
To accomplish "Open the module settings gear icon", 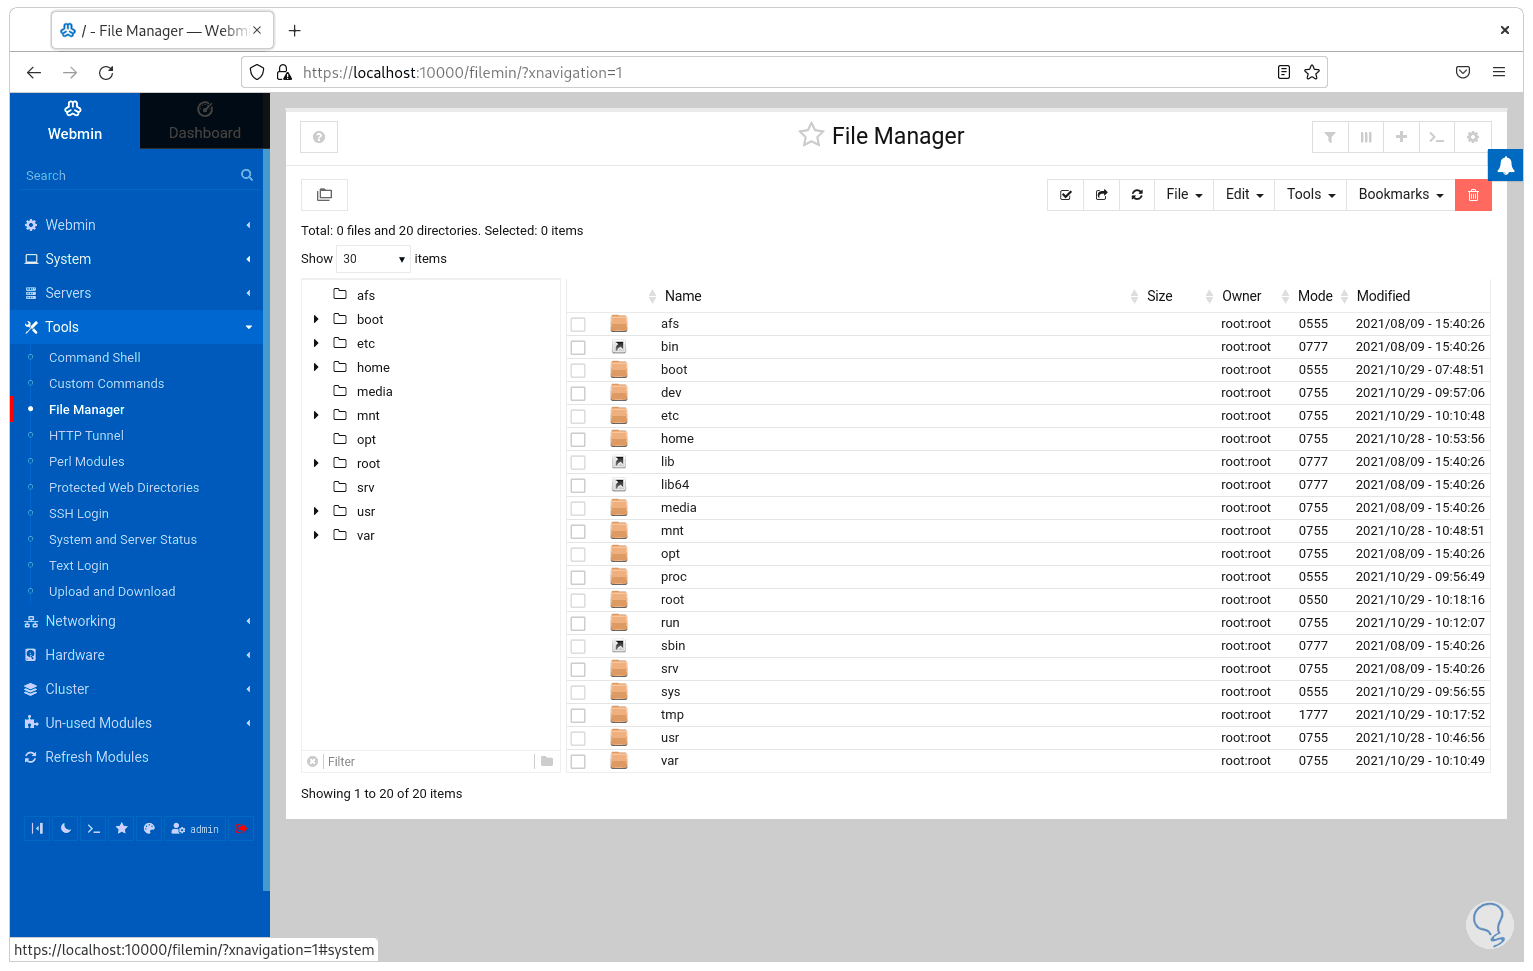I will tap(1473, 137).
